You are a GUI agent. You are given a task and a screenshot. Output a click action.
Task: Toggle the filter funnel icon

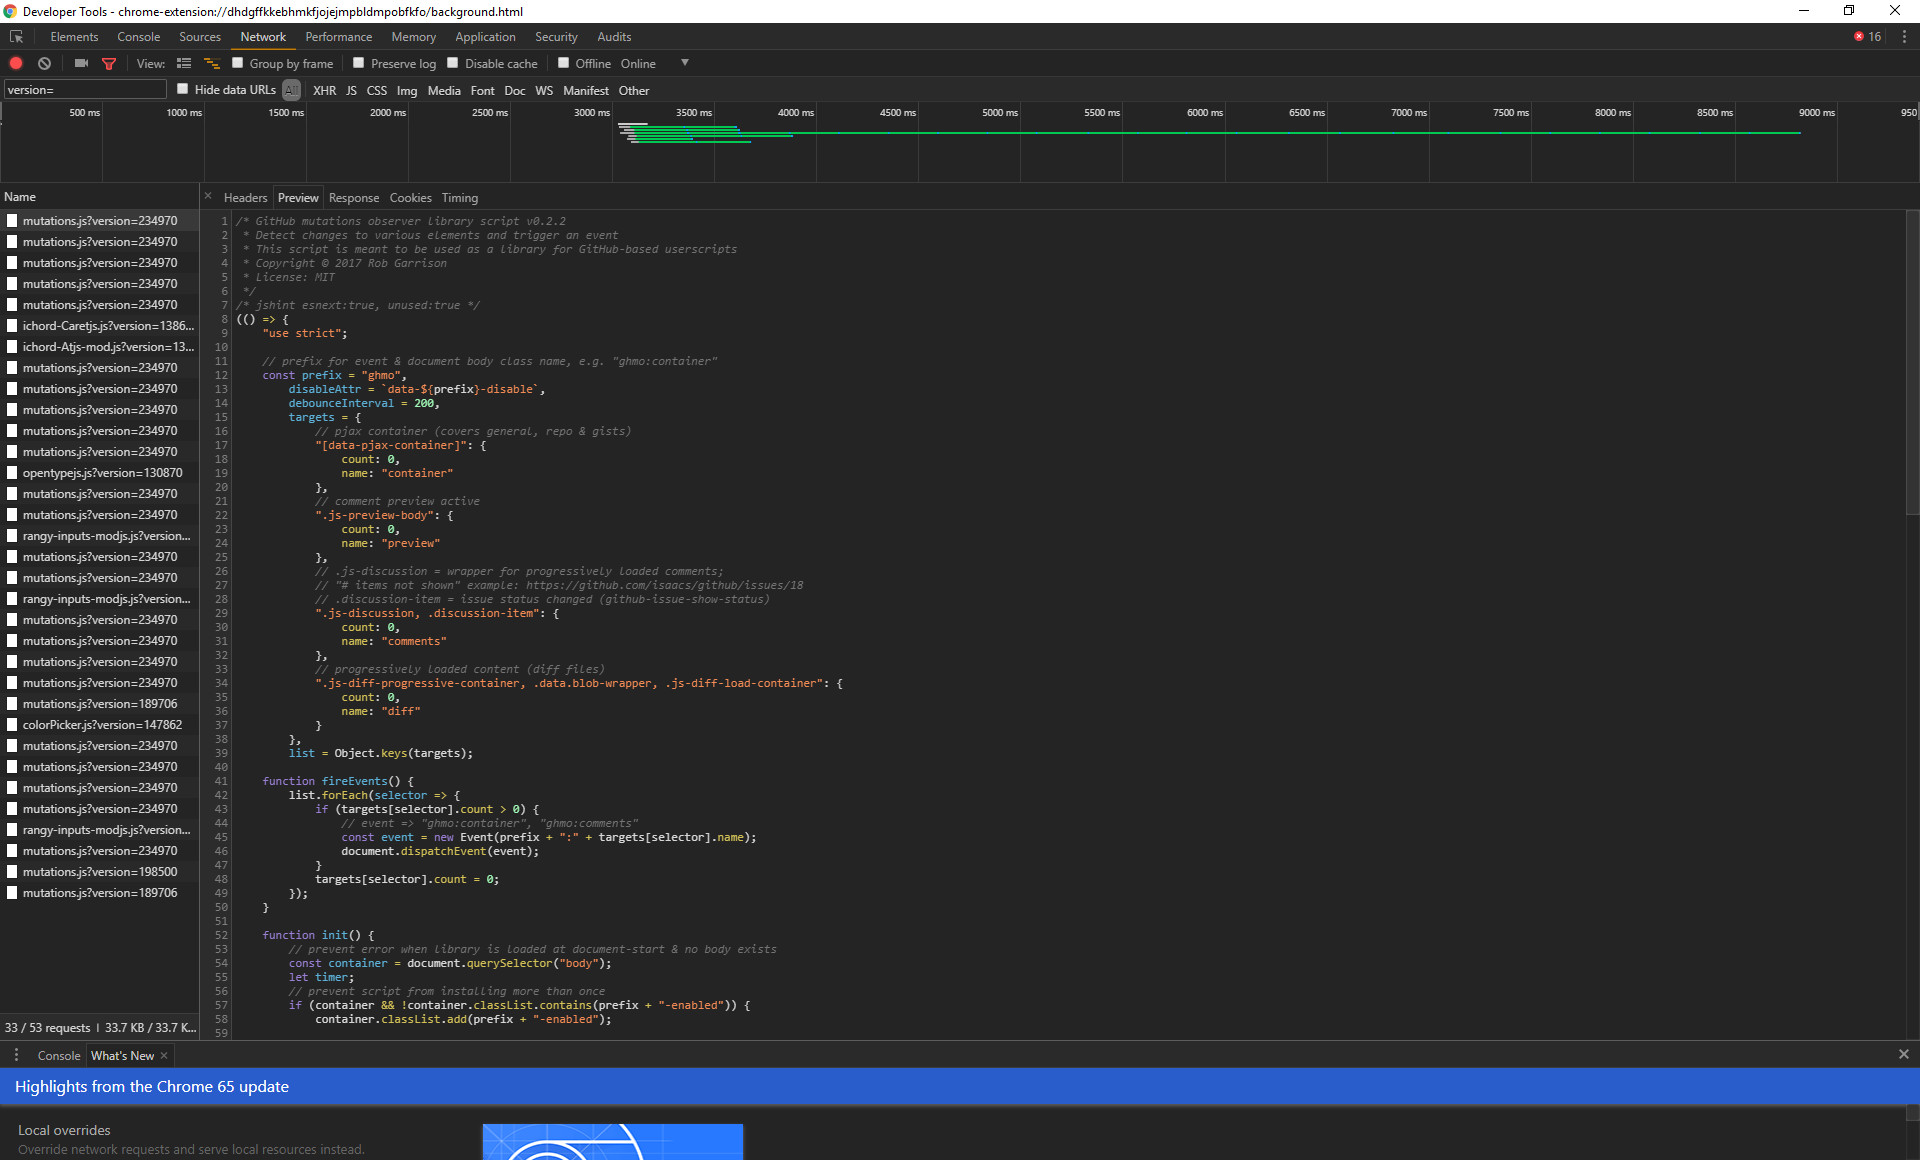109,64
